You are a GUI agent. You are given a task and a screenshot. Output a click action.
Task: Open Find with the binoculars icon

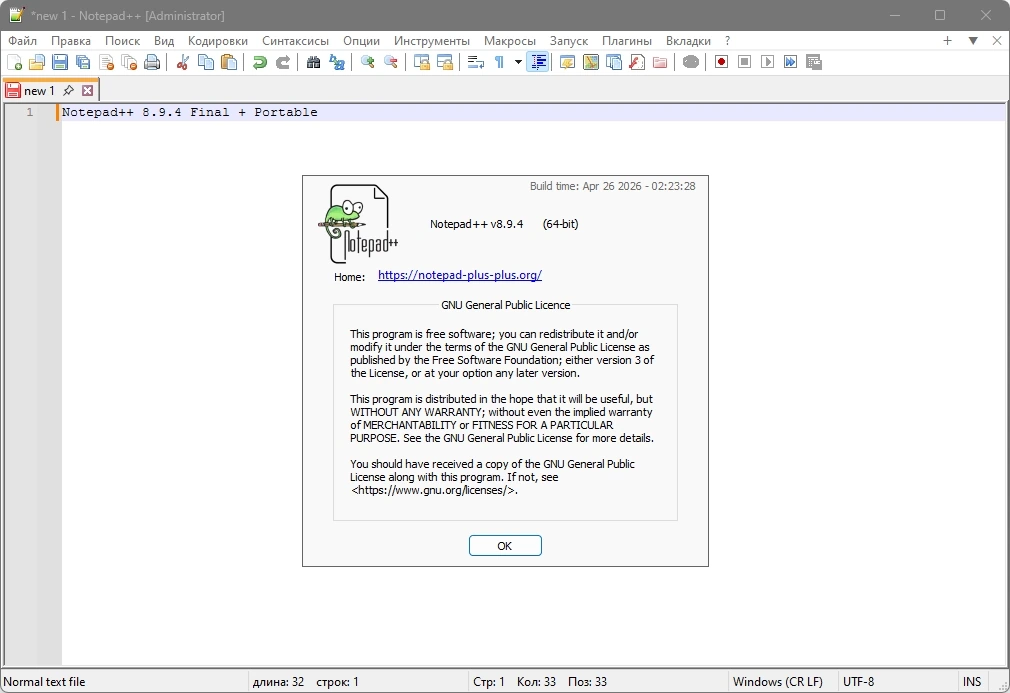[314, 62]
